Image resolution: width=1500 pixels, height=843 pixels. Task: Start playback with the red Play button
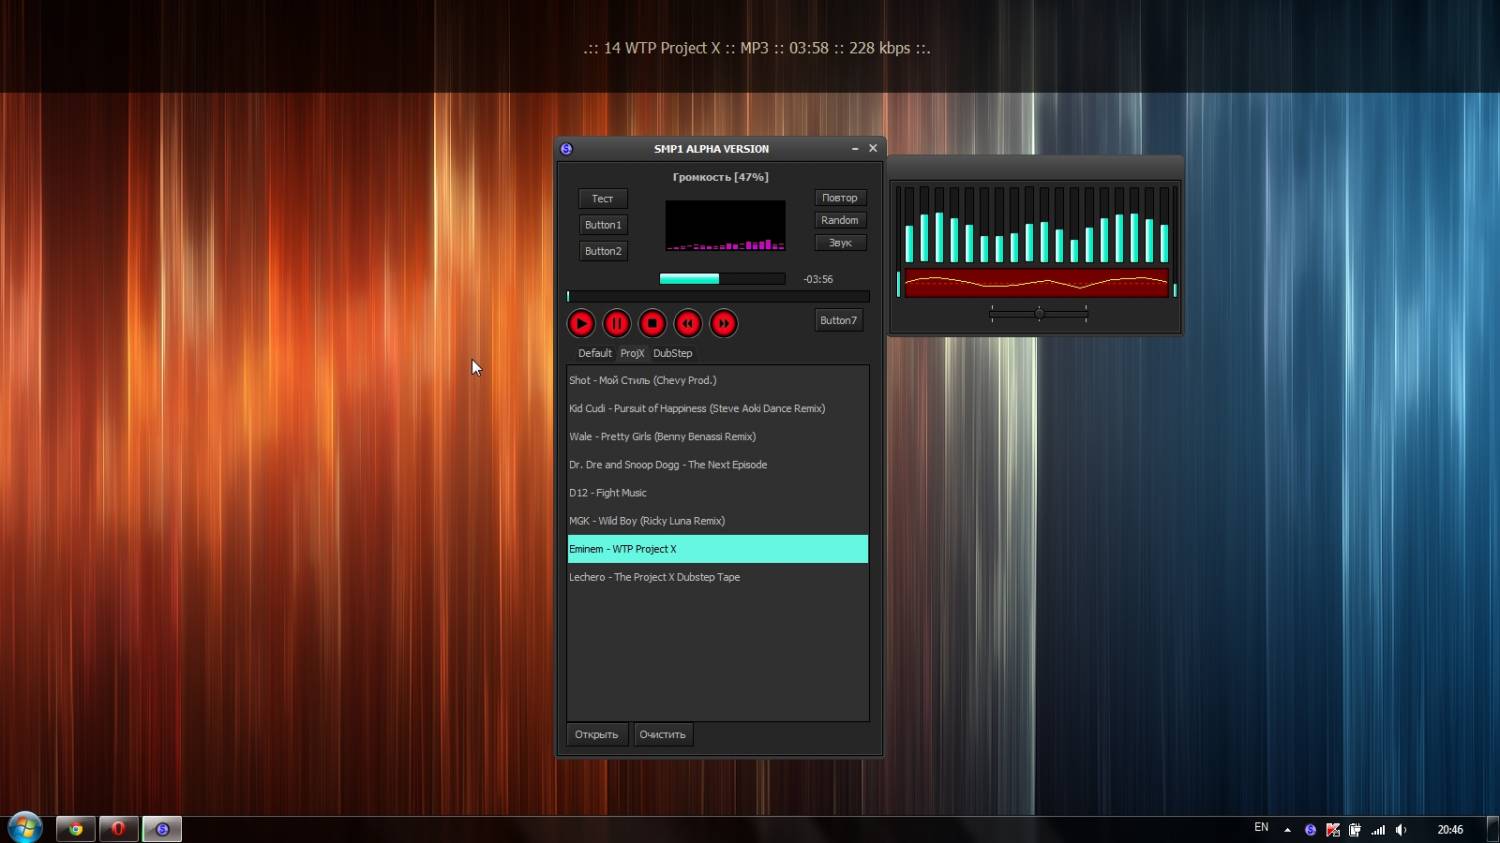[581, 323]
